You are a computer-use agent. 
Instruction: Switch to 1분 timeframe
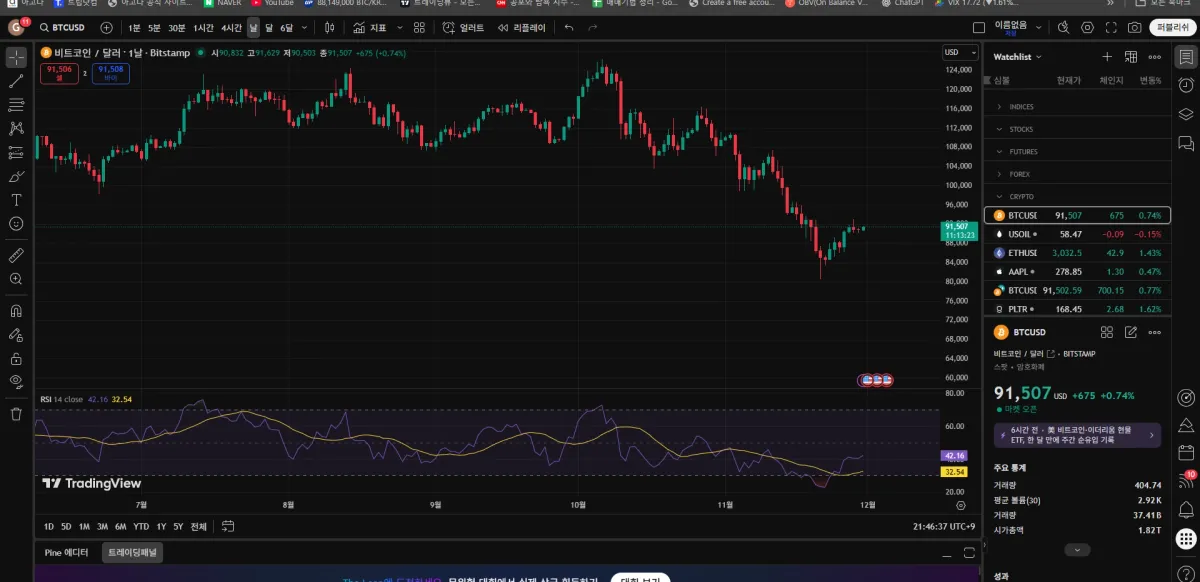point(134,27)
